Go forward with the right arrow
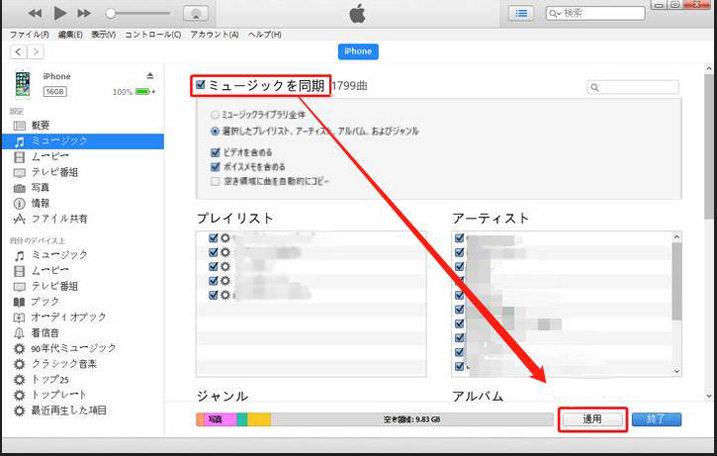The height and width of the screenshot is (456, 717). (35, 52)
